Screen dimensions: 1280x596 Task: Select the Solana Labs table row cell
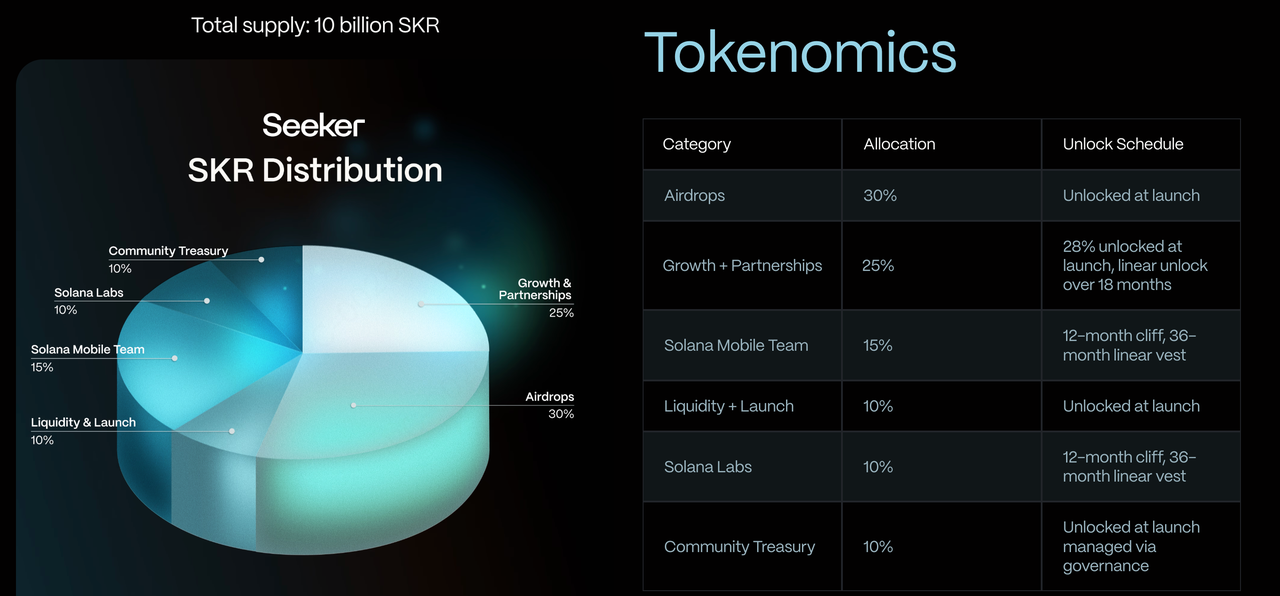coord(708,467)
